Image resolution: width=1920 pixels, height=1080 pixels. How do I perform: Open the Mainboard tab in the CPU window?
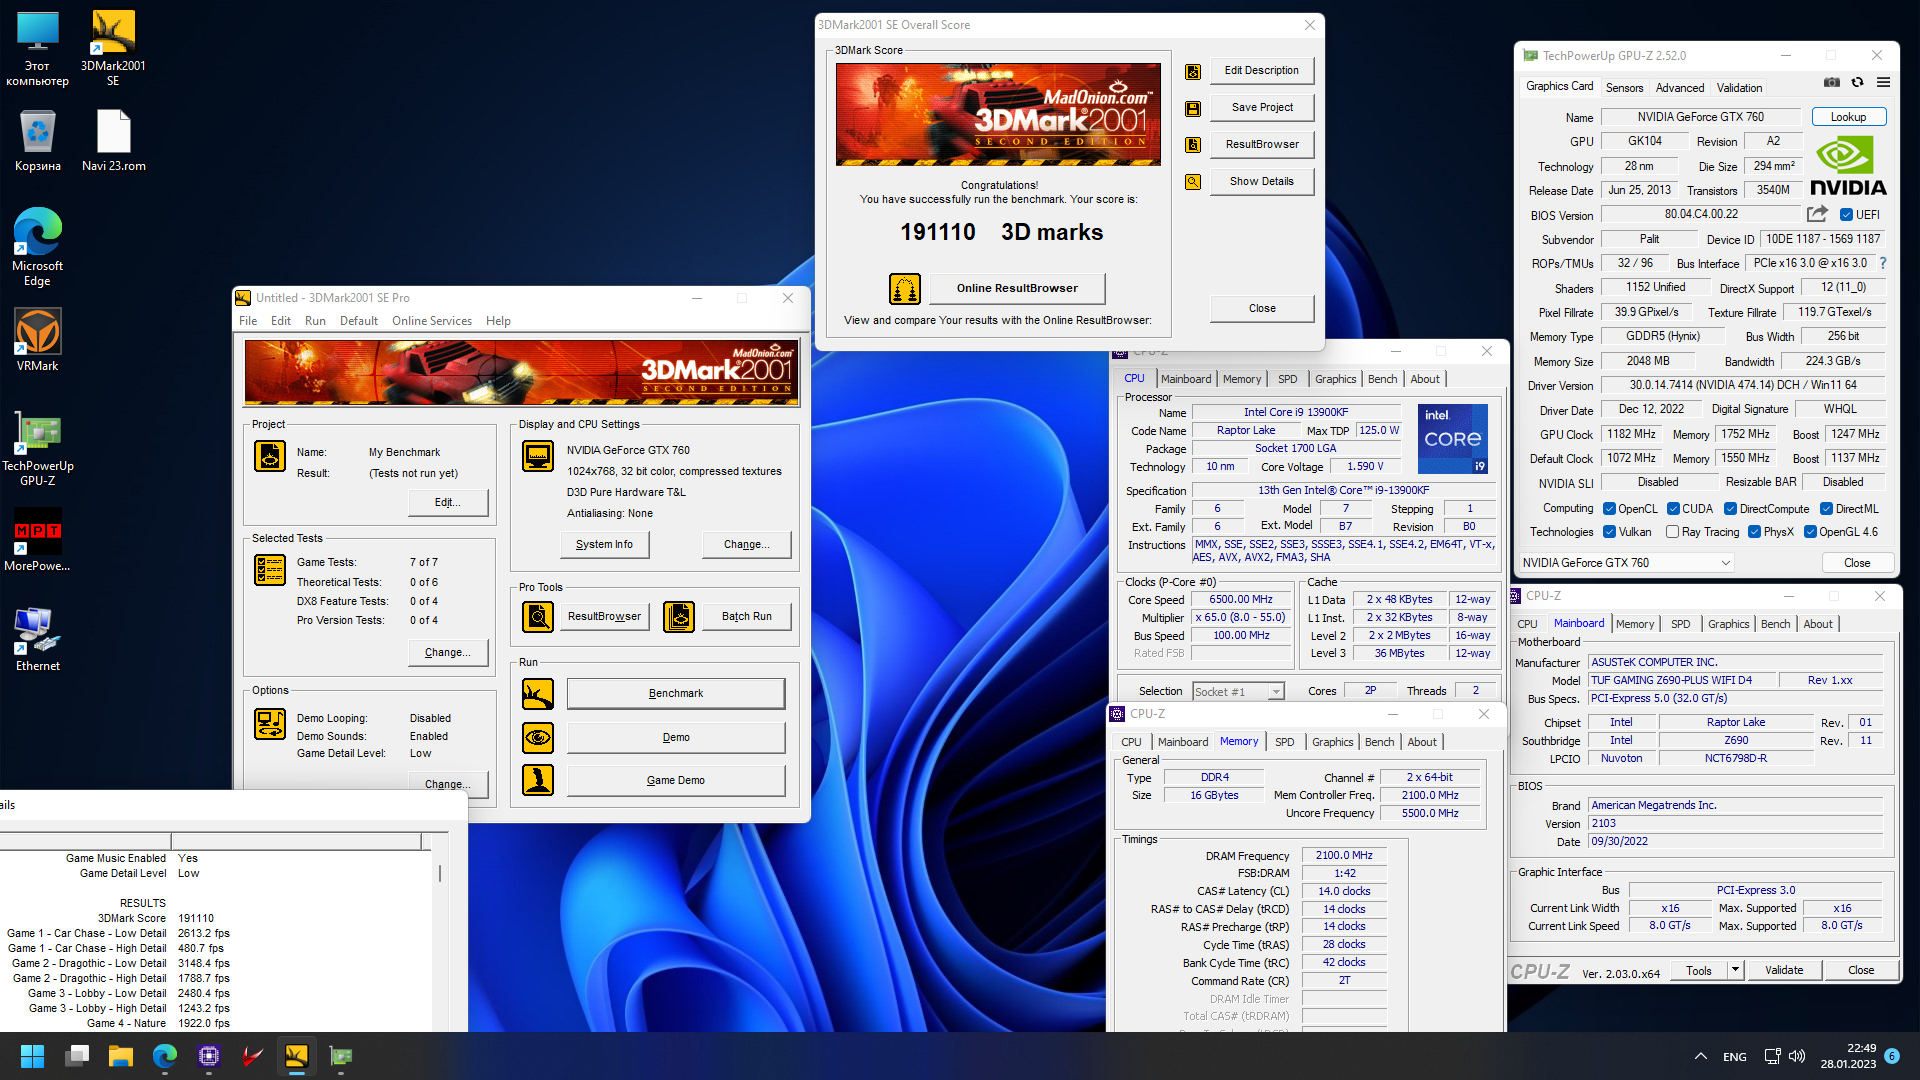1186,379
